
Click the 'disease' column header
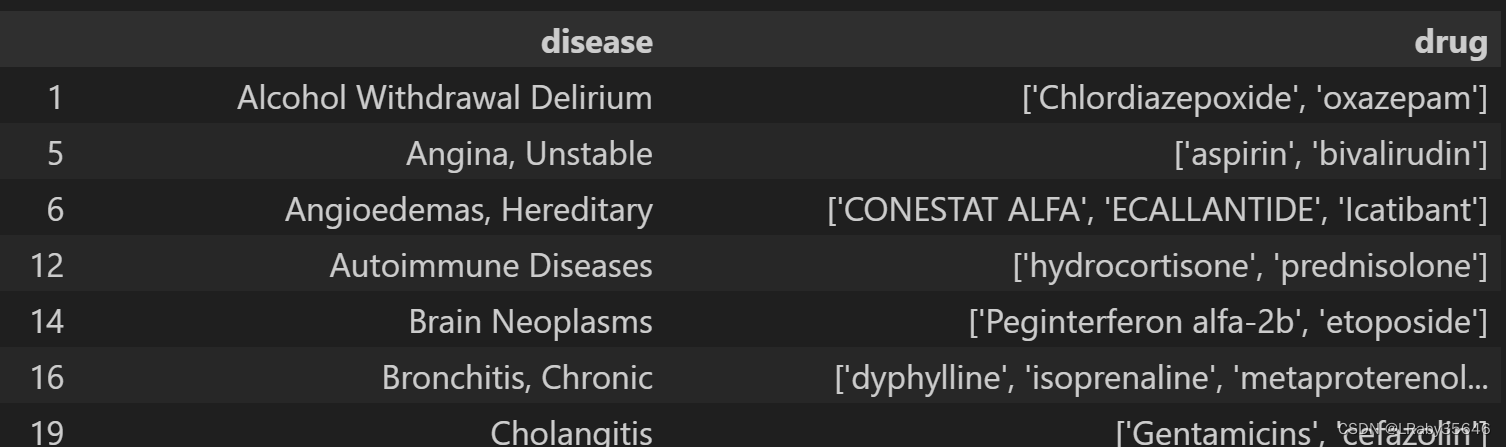point(596,43)
